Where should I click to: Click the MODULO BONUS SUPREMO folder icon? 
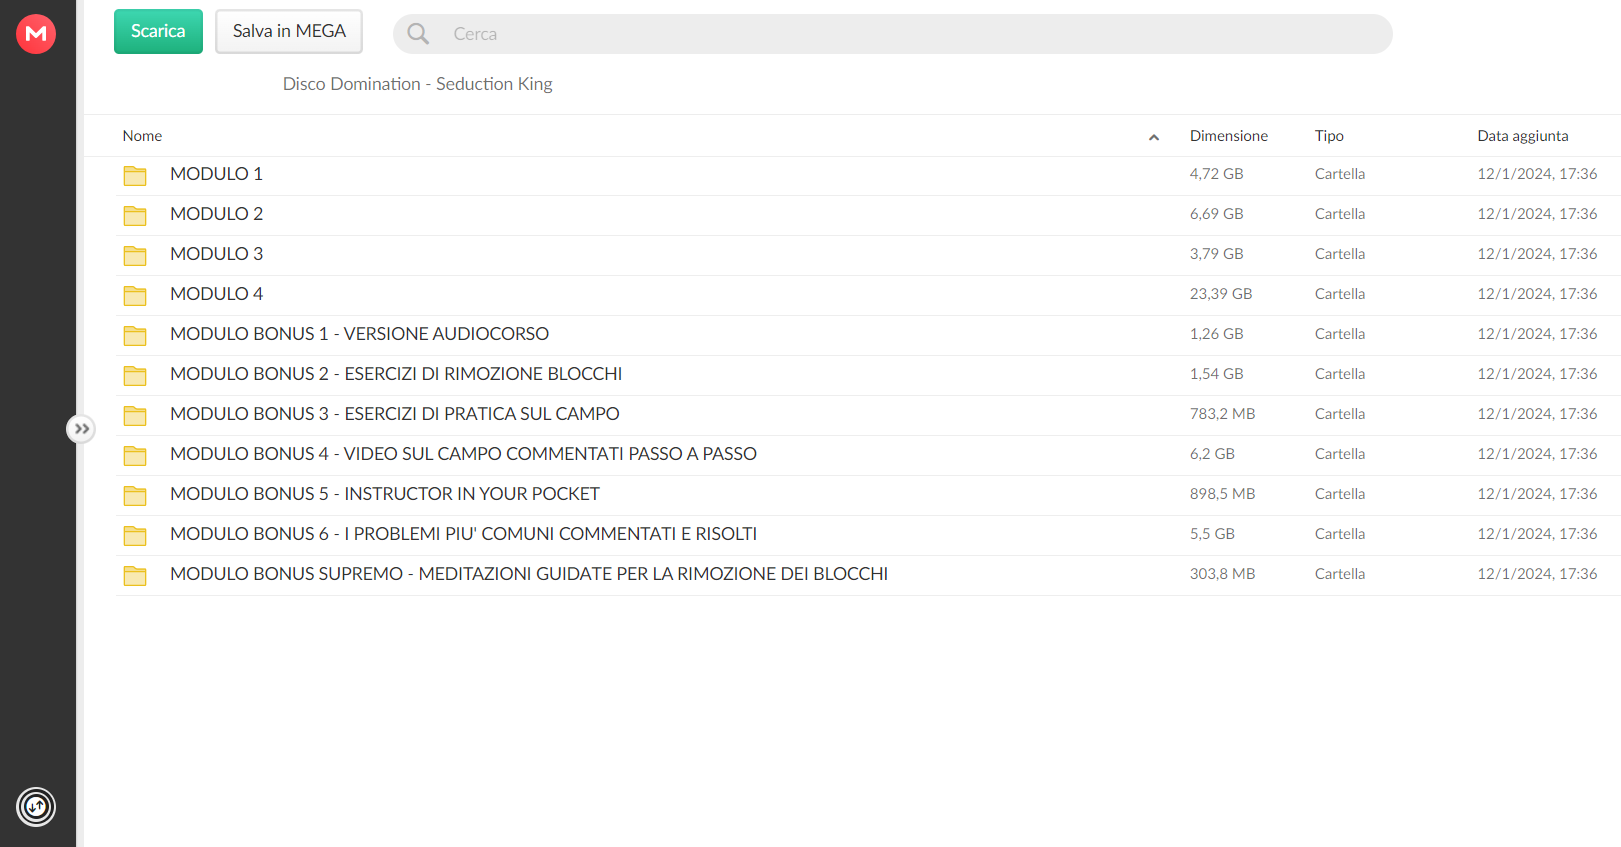135,575
